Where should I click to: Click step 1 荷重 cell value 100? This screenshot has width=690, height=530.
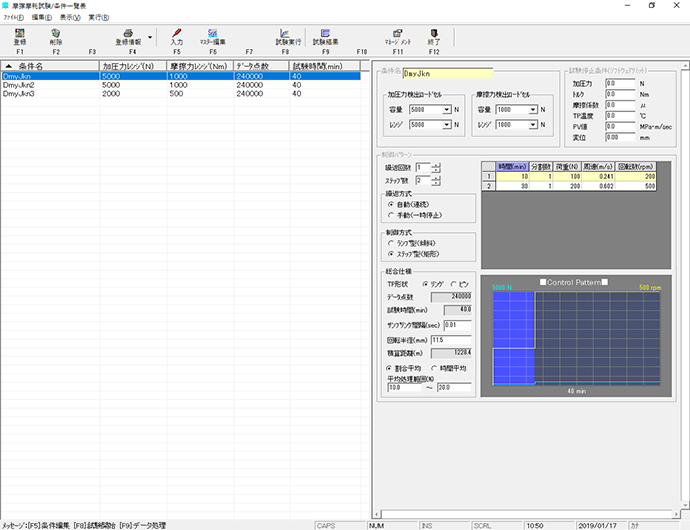pyautogui.click(x=567, y=177)
